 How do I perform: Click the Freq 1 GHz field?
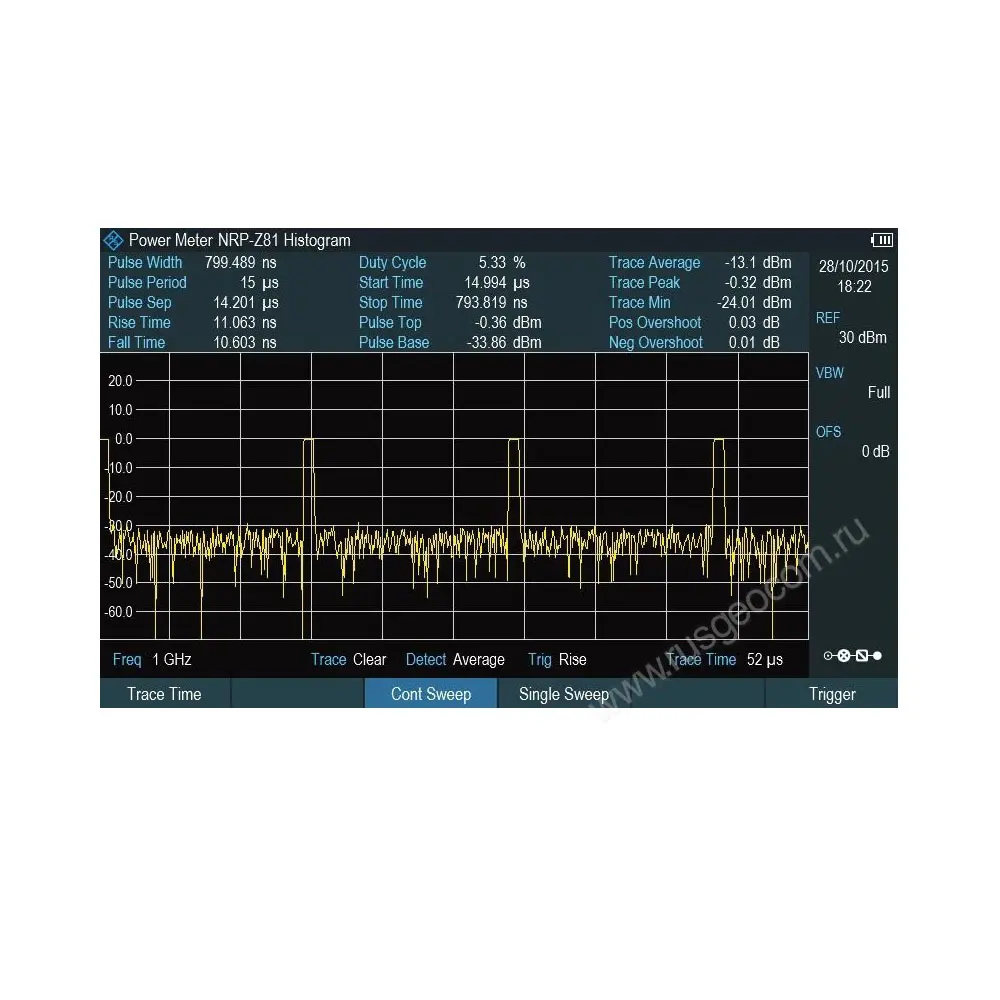point(152,660)
